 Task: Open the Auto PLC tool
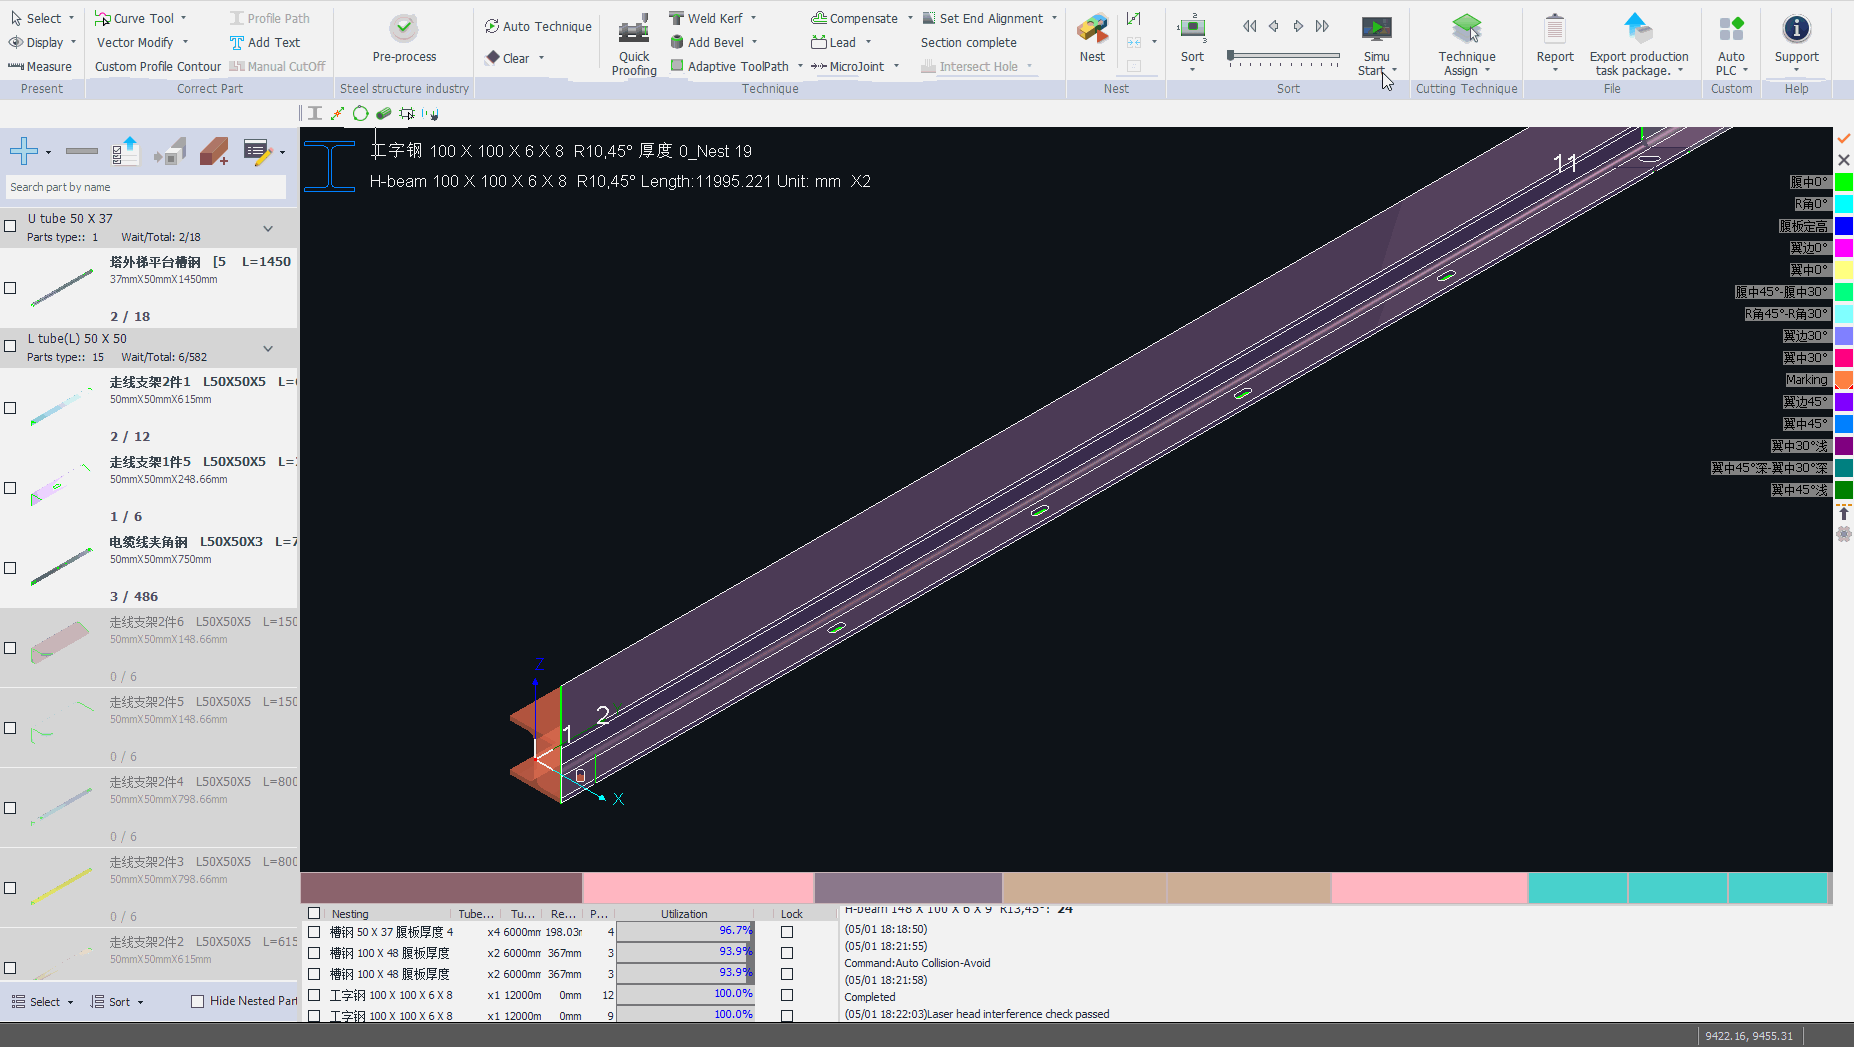(1731, 45)
